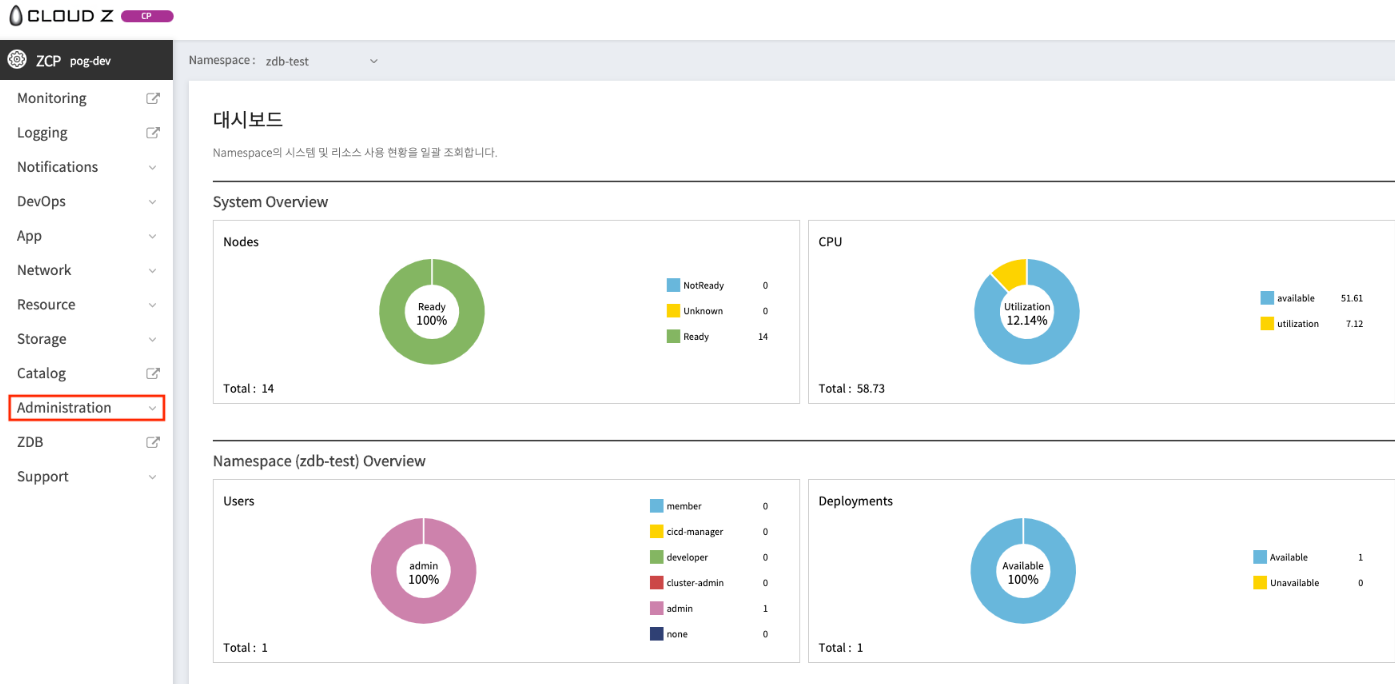Click the ZCP gear icon in sidebar header
This screenshot has width=1395, height=684.
[x=17, y=60]
